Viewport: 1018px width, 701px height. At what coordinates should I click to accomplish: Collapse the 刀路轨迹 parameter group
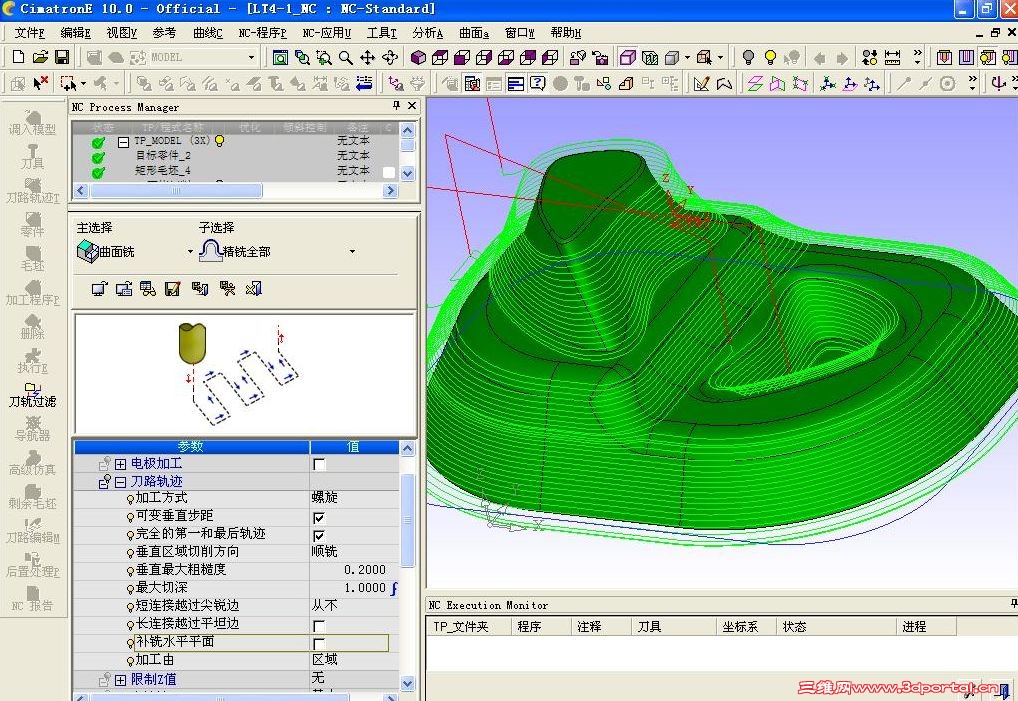(120, 482)
